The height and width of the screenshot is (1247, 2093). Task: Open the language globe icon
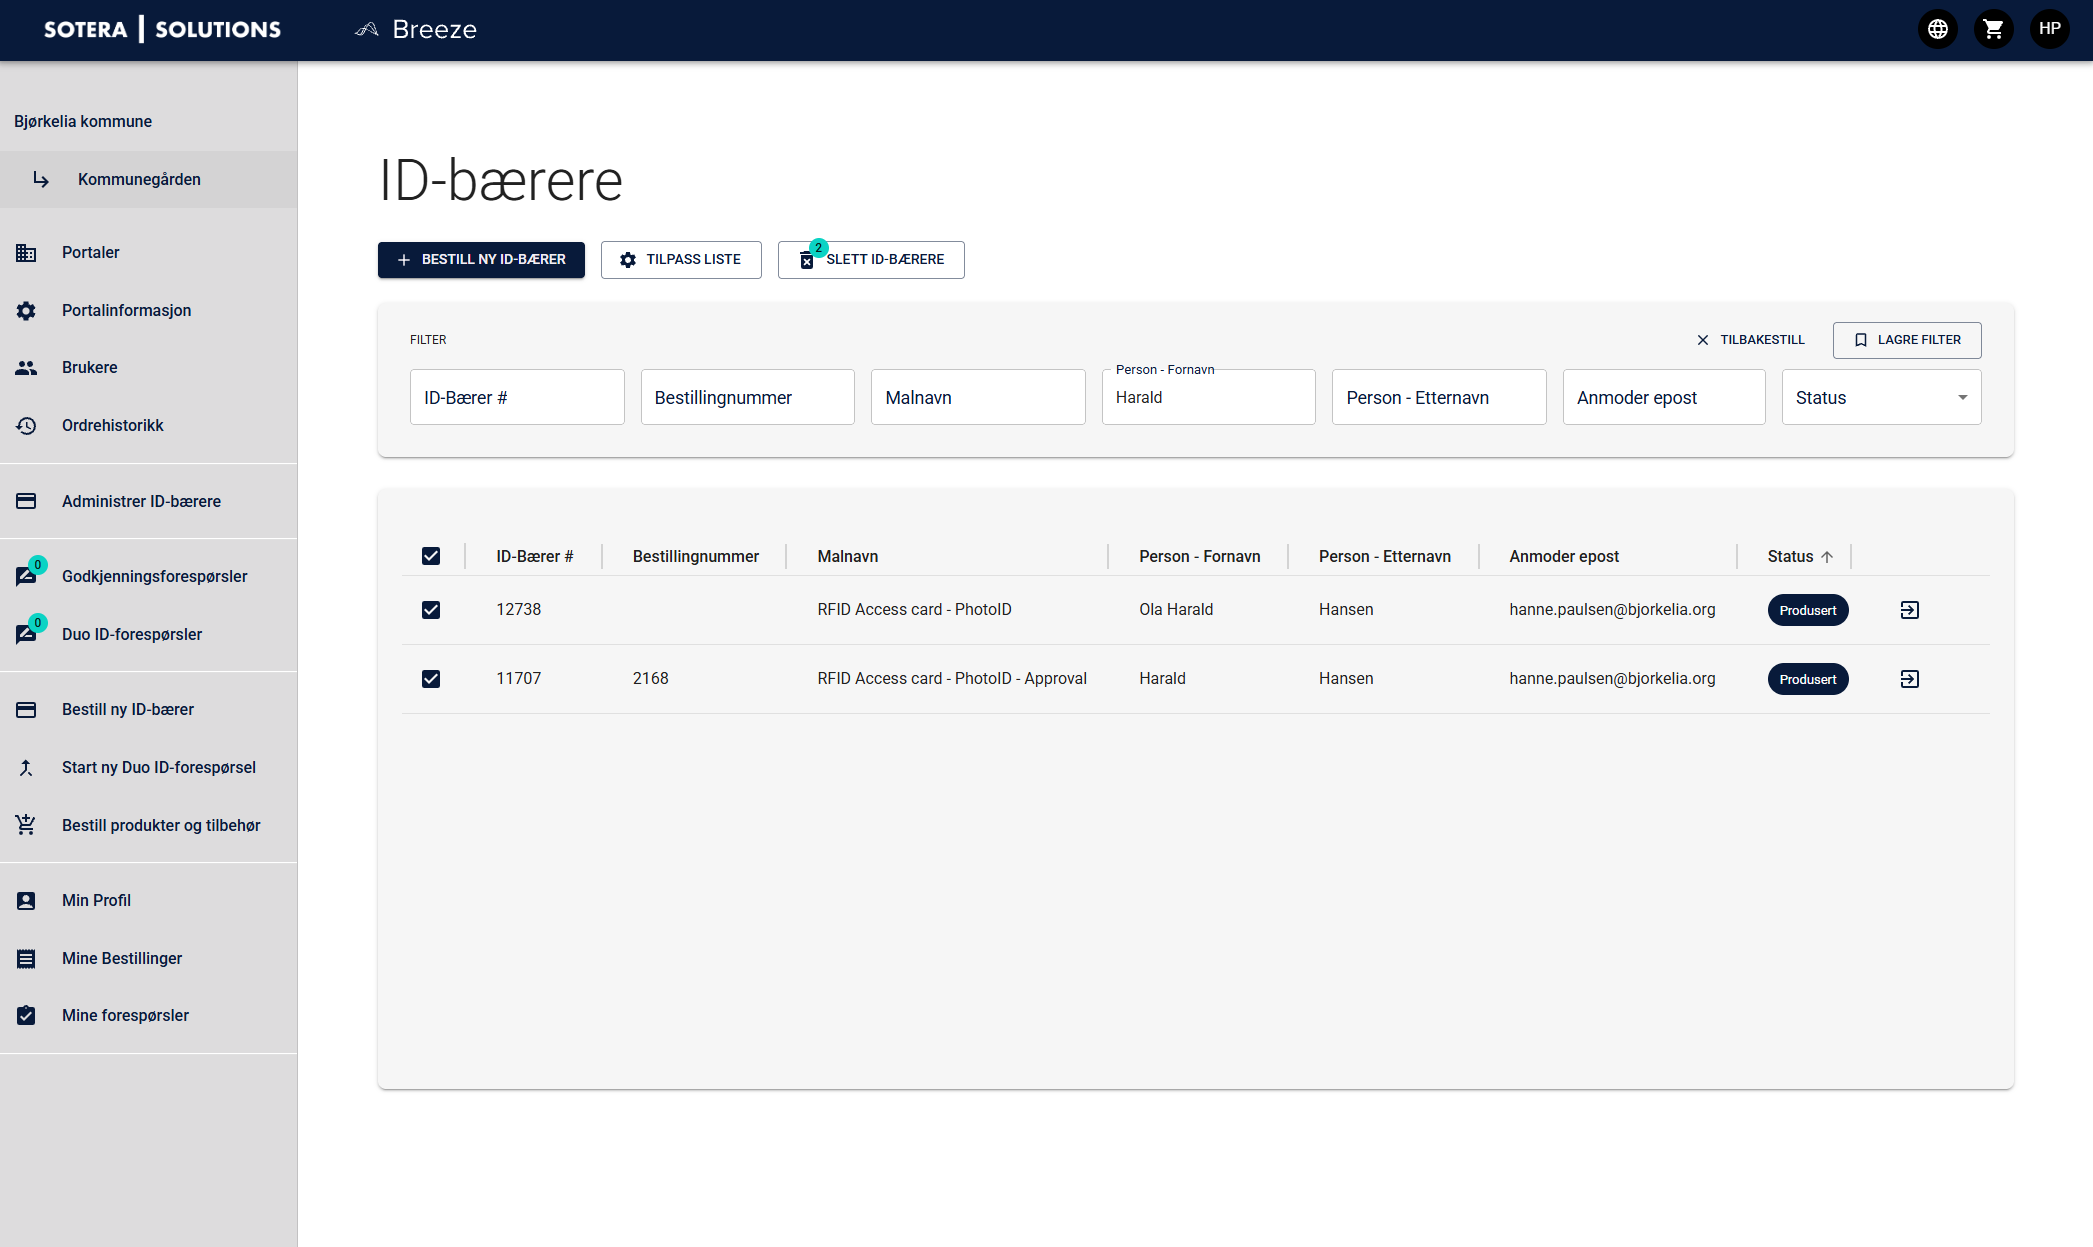tap(1937, 29)
